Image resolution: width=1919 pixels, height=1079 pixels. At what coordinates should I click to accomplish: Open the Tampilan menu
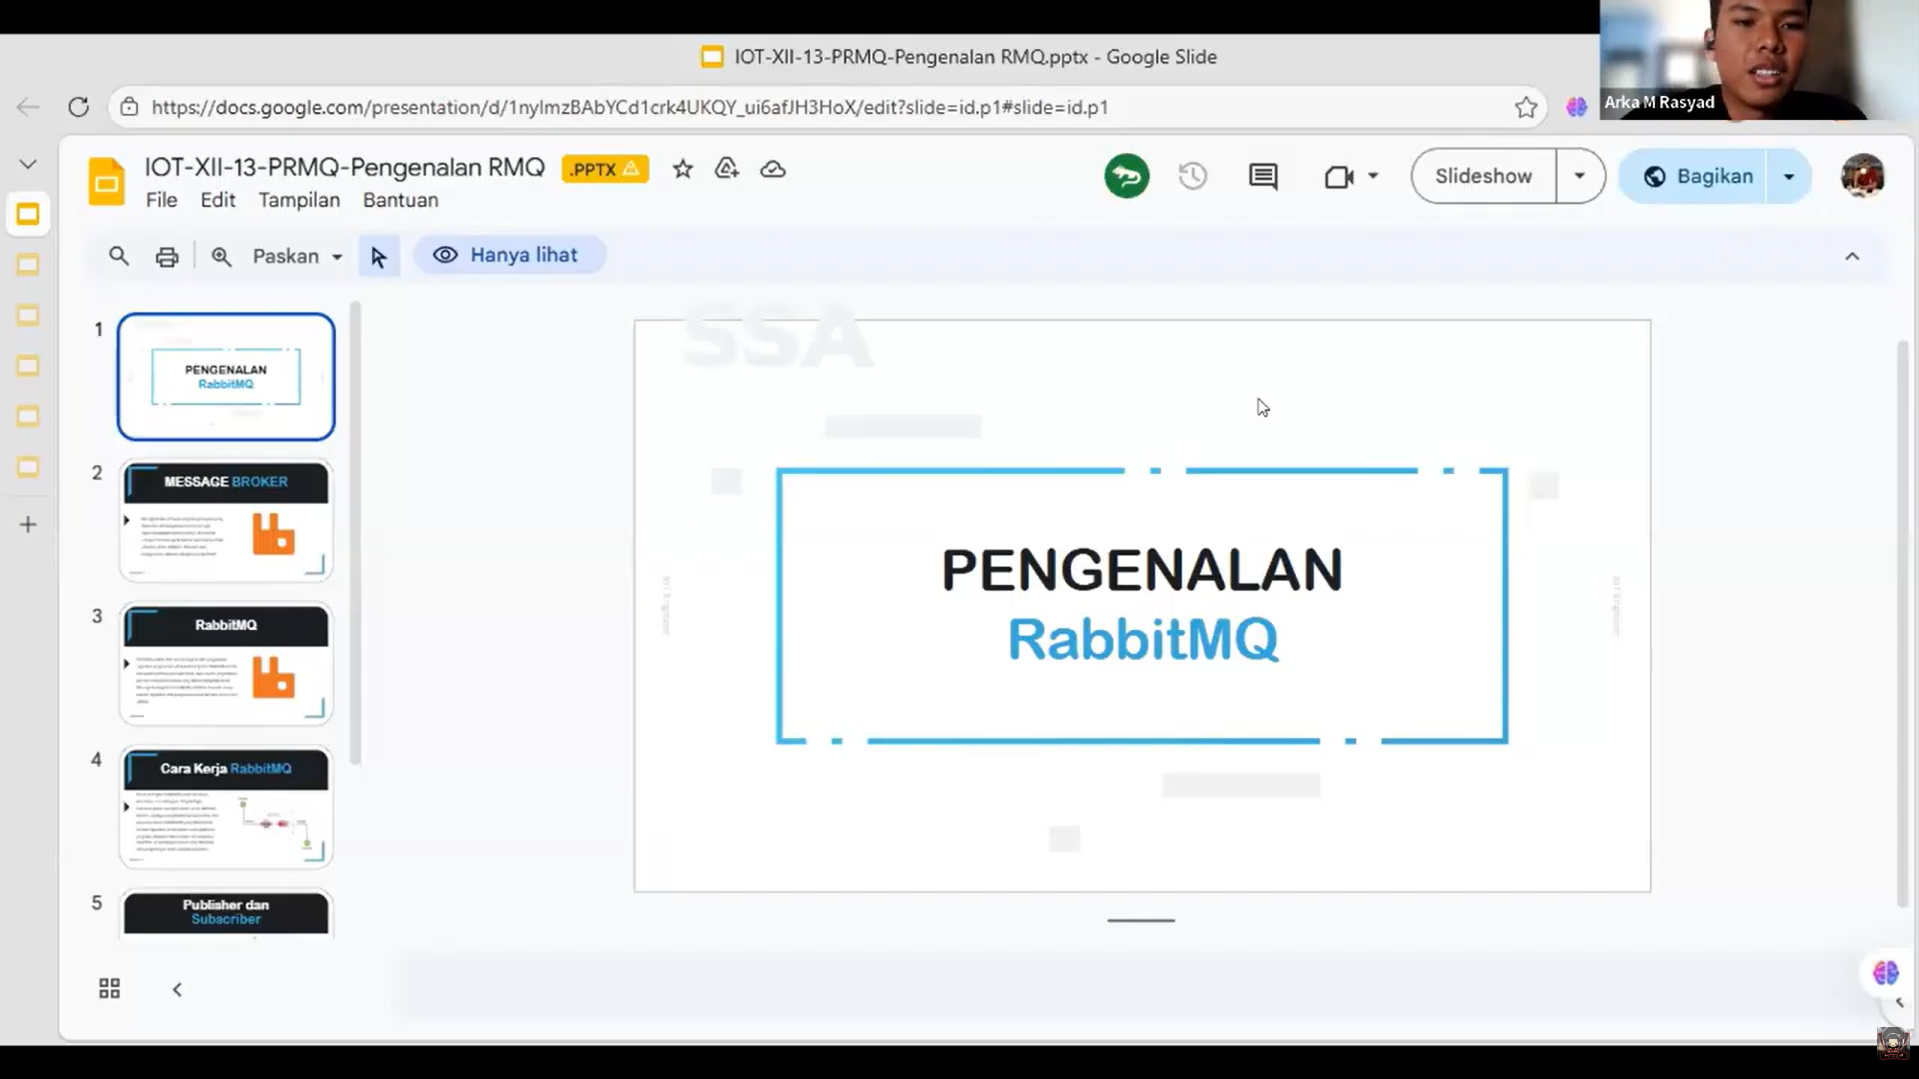point(299,201)
